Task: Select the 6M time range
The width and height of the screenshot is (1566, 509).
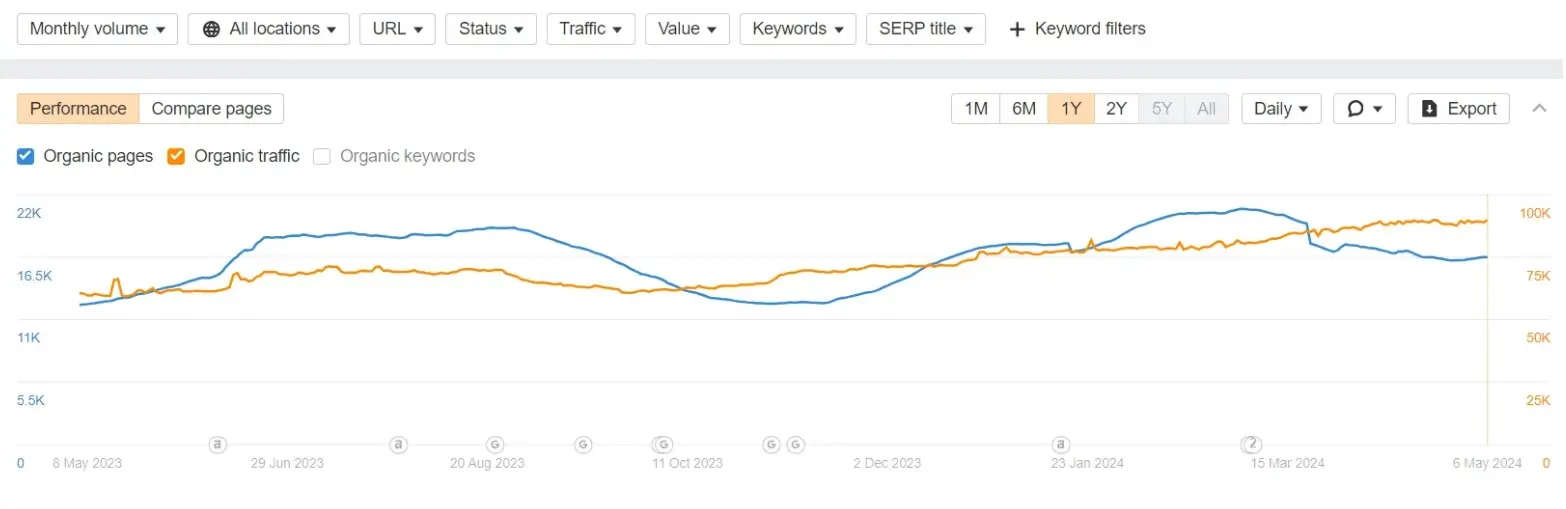Action: [1024, 109]
